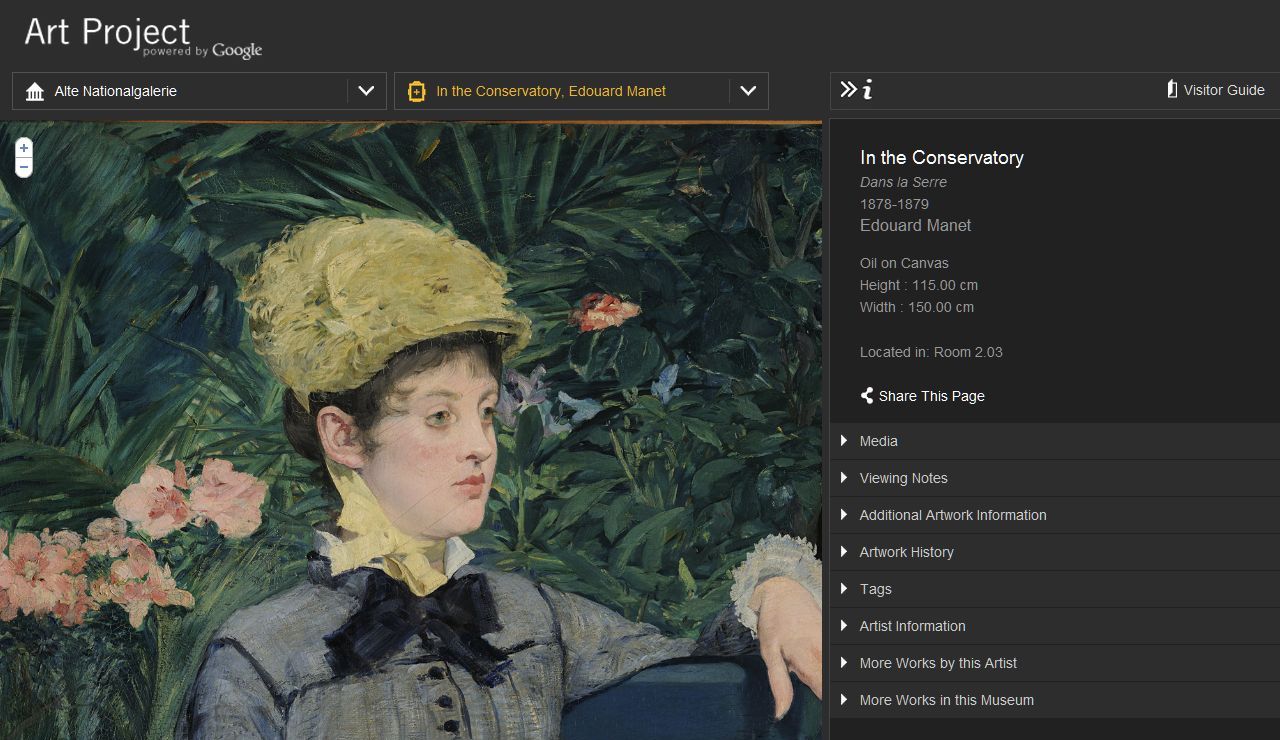Expand Additional Artwork Information
Screen dimensions: 1280x740
click(x=953, y=515)
